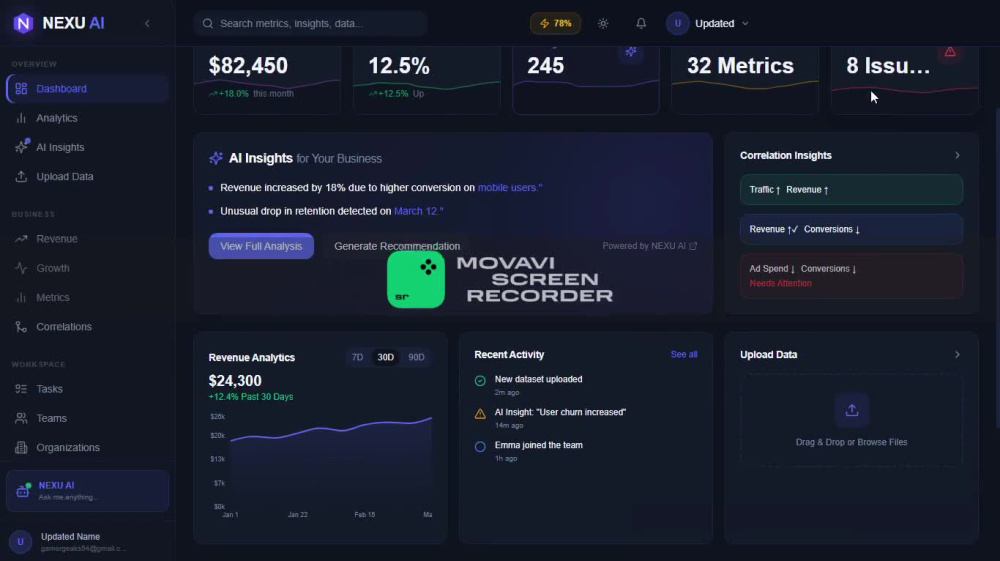1000x561 pixels.
Task: Click the Correlations sidebar icon
Action: pos(21,327)
